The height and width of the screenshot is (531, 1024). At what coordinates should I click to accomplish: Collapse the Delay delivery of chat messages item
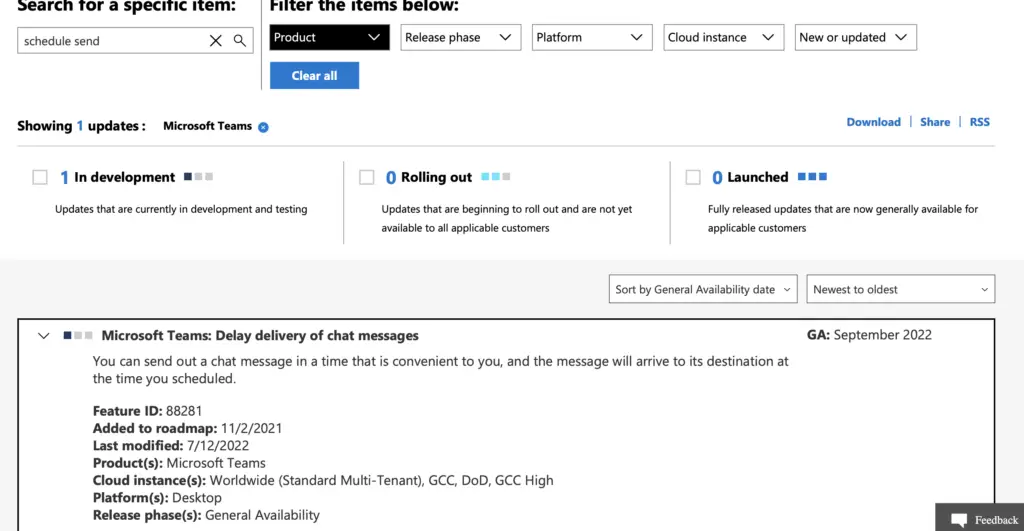[43, 336]
